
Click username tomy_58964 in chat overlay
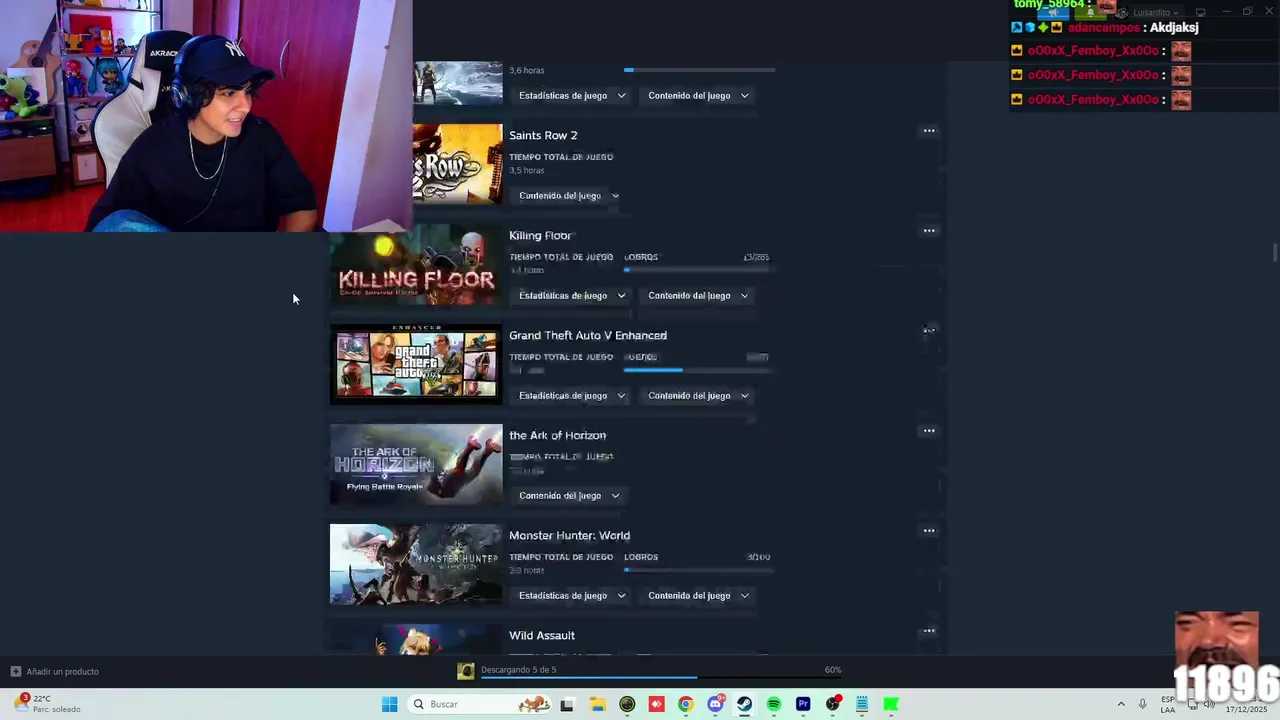click(1049, 5)
